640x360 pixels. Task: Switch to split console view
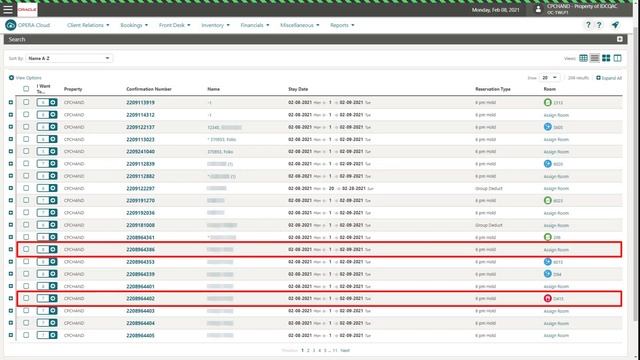coord(618,58)
